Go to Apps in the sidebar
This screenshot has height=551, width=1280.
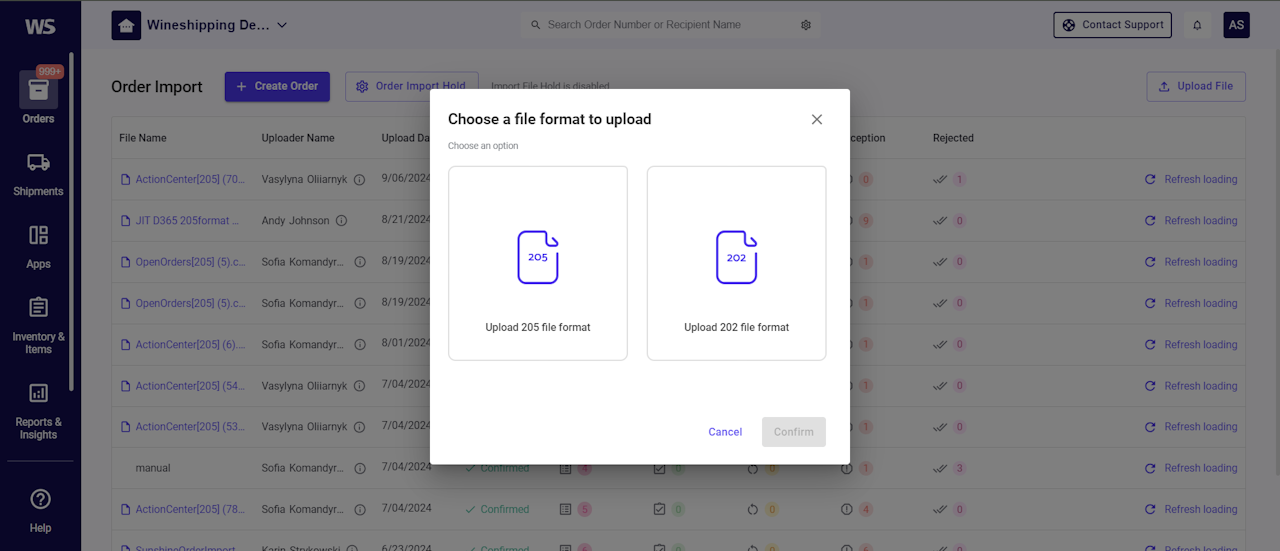point(38,246)
